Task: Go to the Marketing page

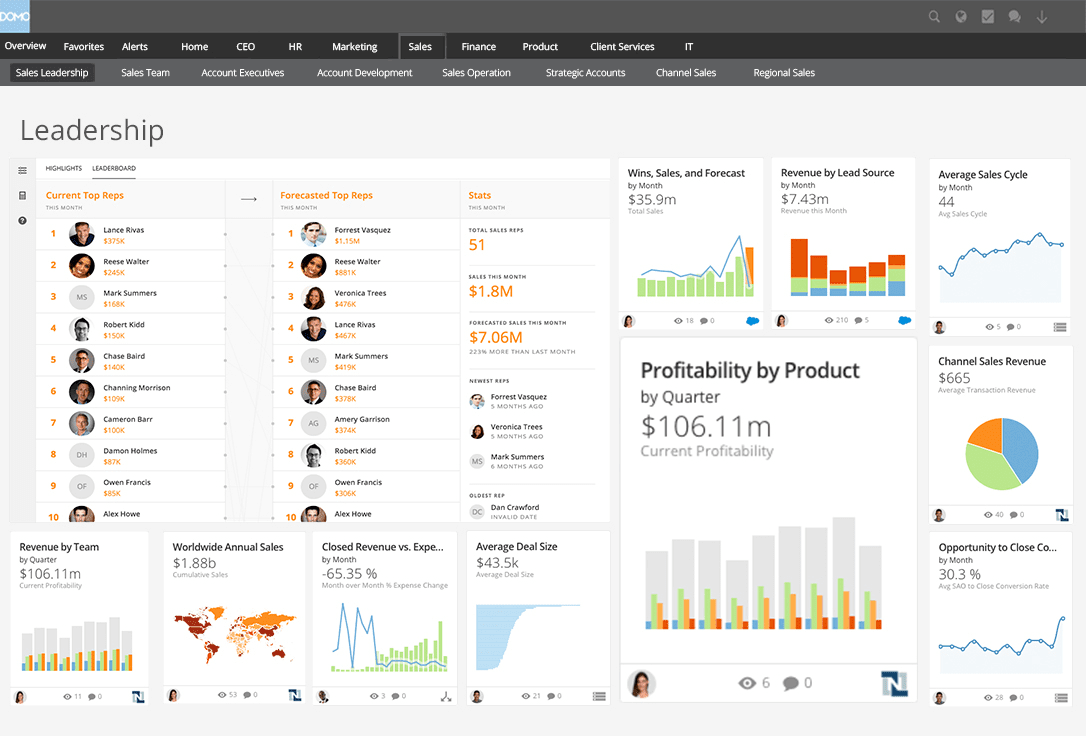Action: click(355, 46)
